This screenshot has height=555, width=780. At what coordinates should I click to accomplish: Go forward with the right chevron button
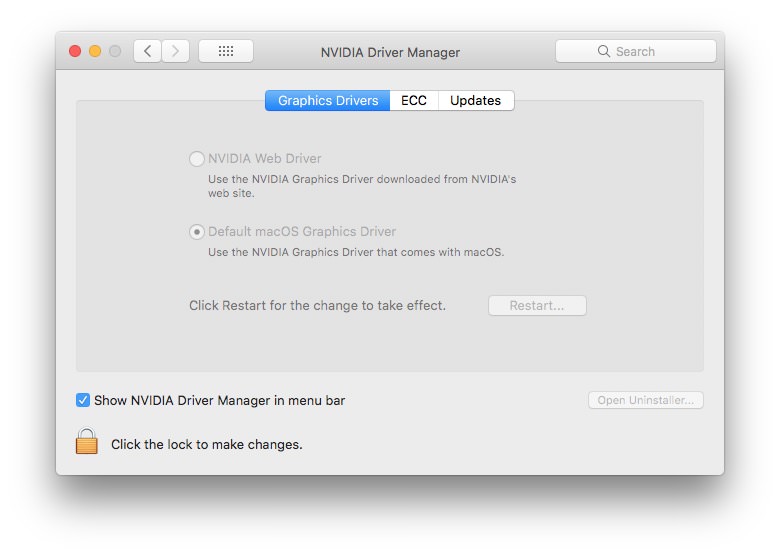pyautogui.click(x=176, y=51)
